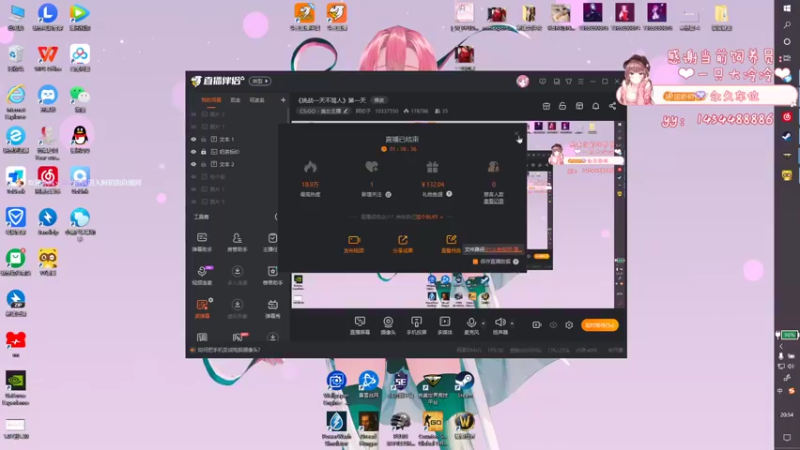Viewport: 800px width, 450px height.
Task: Open Steam icon in taskbar
Action: tap(787, 136)
